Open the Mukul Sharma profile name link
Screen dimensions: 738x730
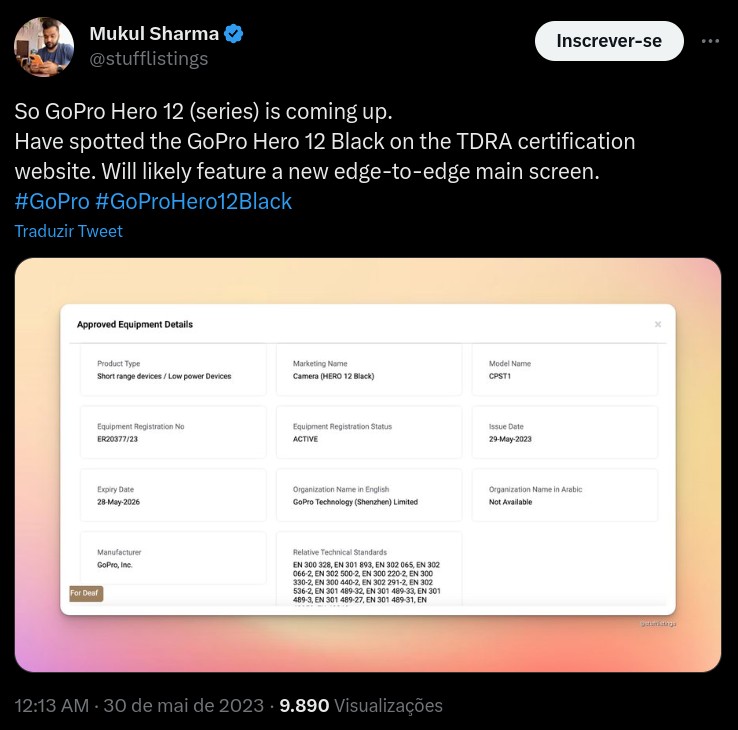[x=152, y=34]
